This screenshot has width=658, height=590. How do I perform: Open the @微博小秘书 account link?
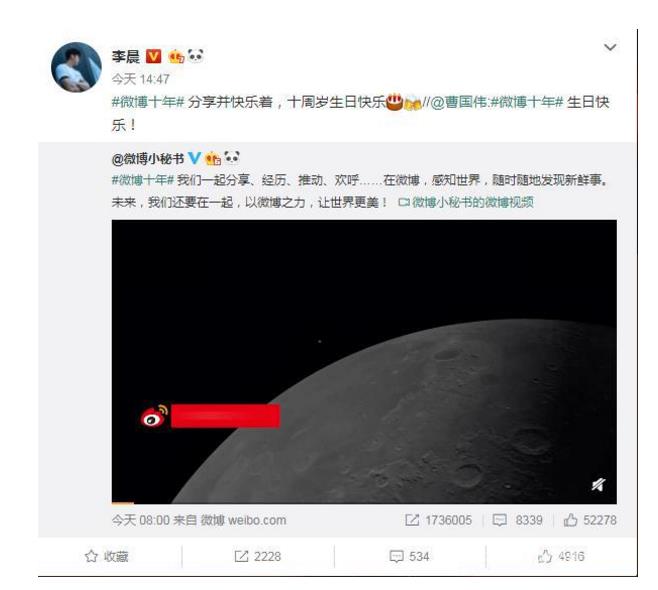(x=148, y=159)
